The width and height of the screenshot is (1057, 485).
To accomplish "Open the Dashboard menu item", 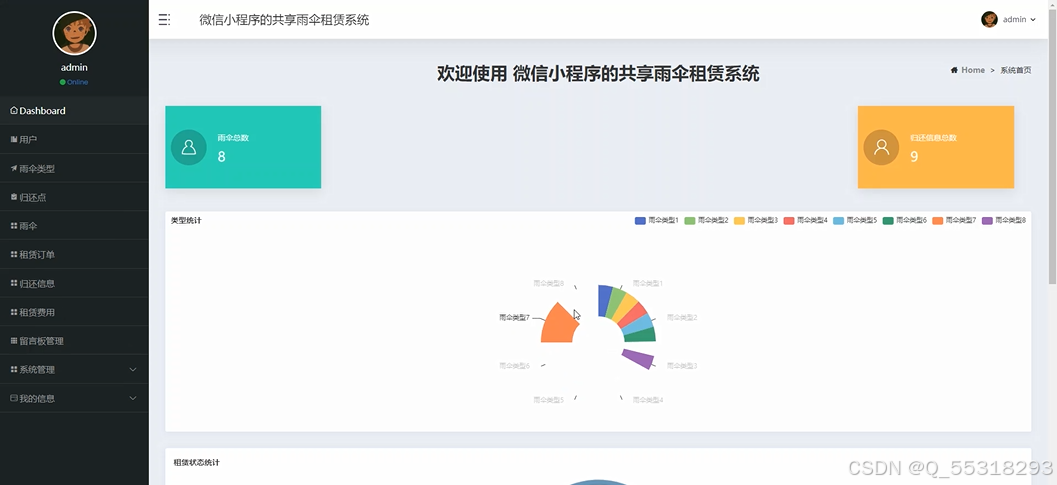I will (74, 111).
